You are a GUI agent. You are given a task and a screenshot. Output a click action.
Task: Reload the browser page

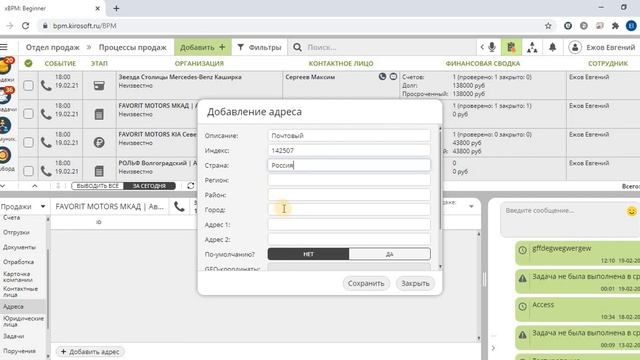(x=25, y=26)
